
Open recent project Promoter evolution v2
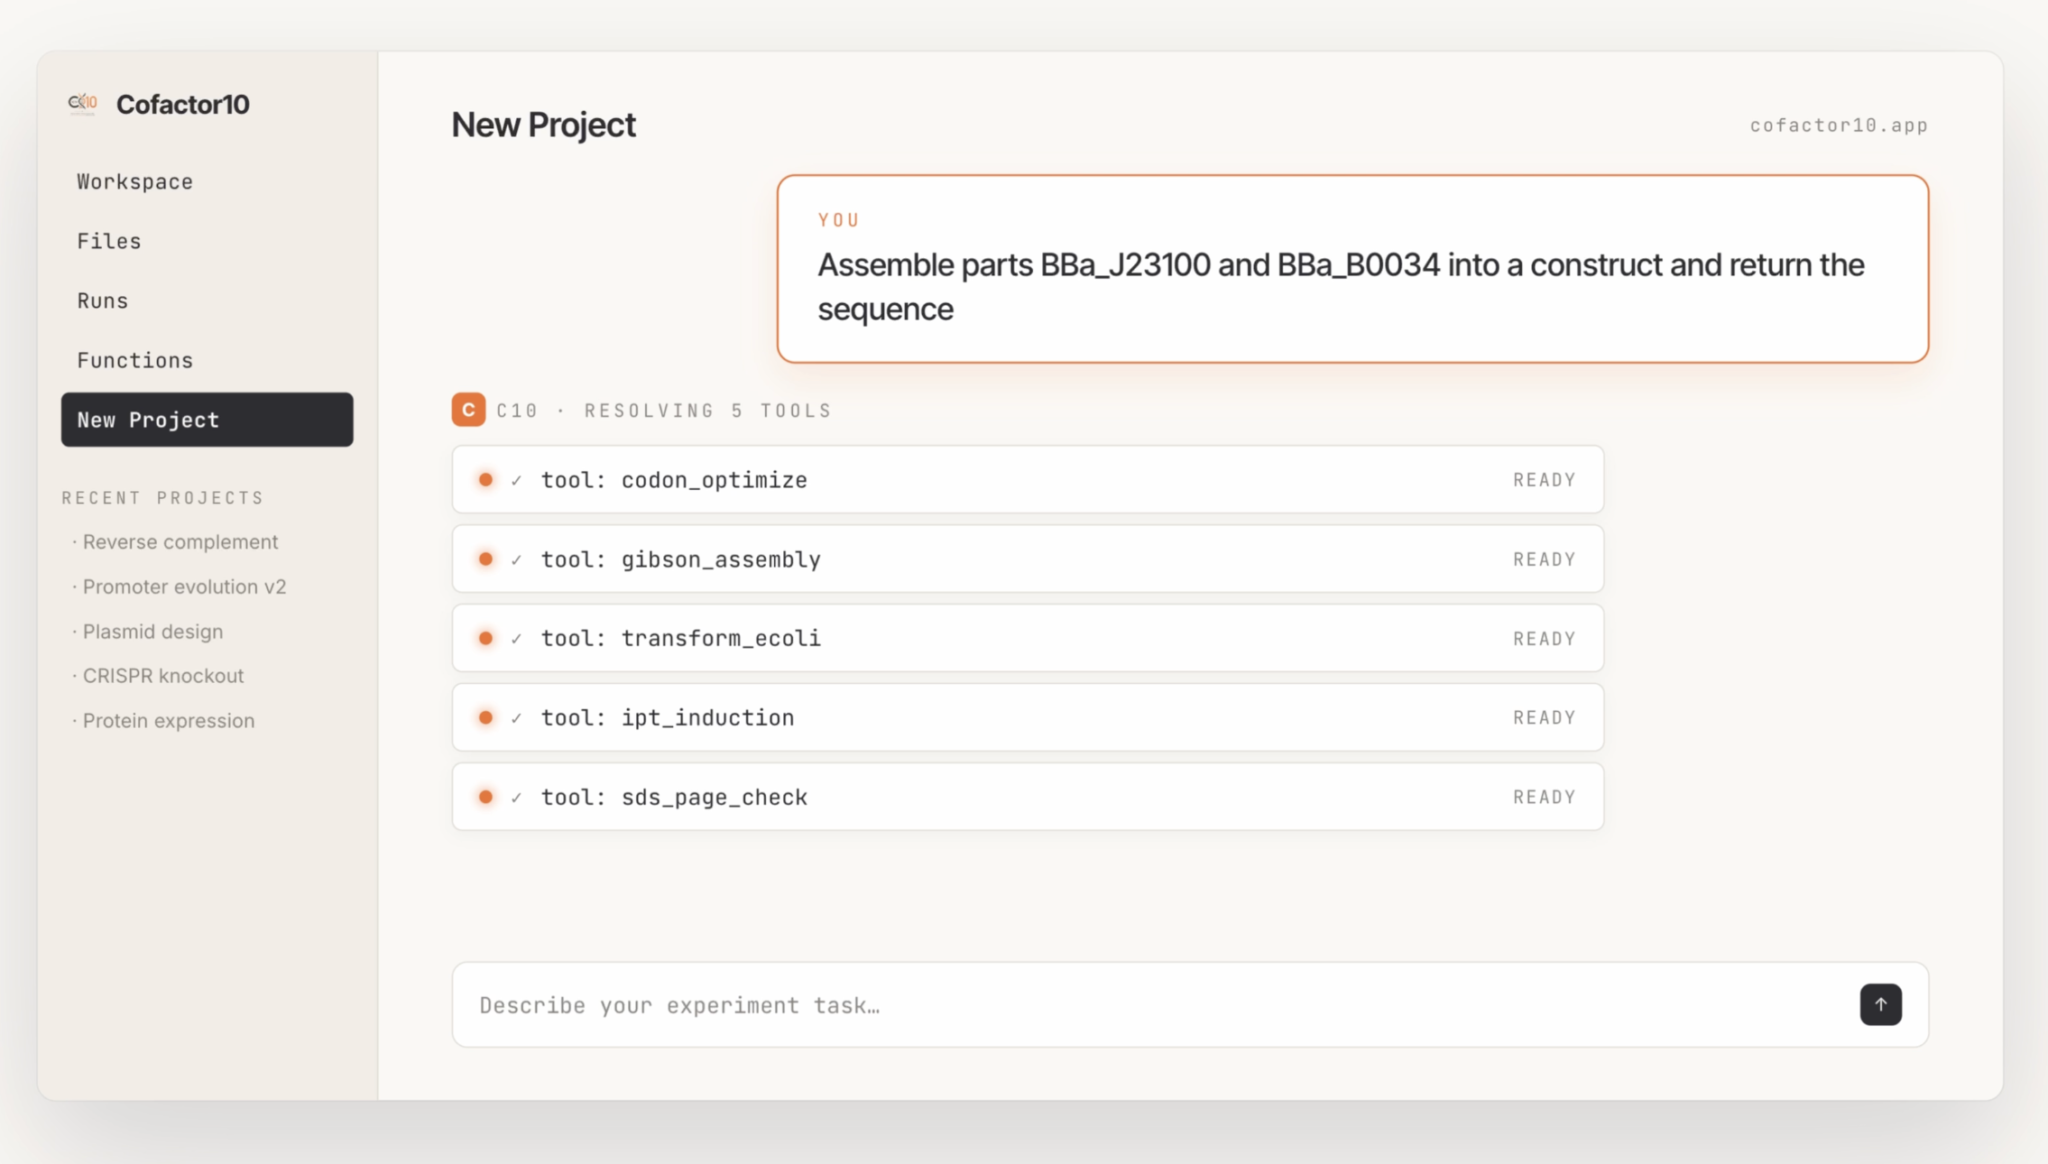(x=180, y=587)
